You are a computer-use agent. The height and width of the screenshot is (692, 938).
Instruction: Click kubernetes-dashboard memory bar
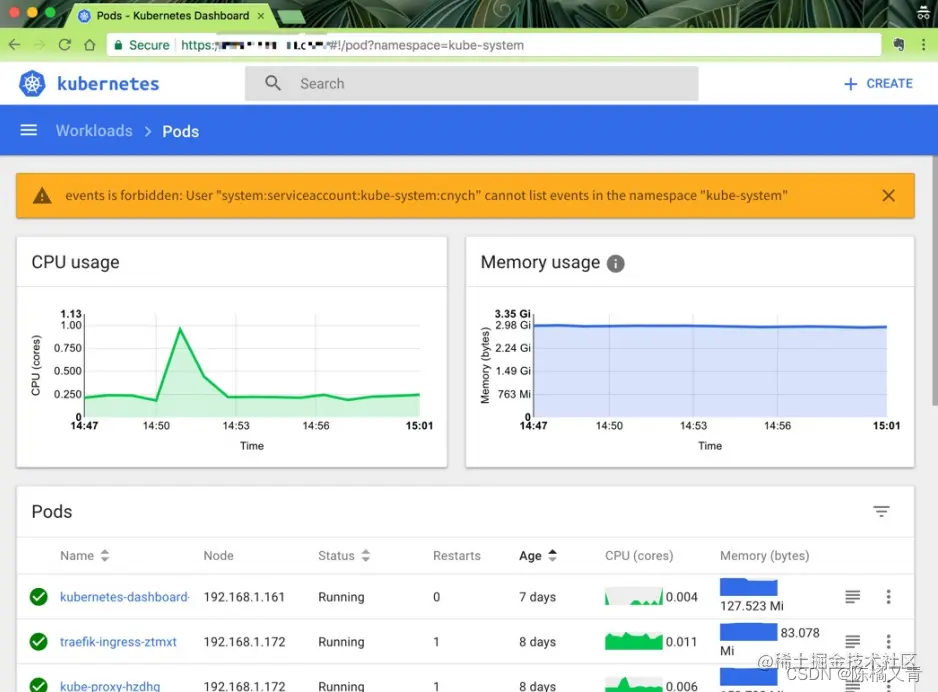pos(748,587)
